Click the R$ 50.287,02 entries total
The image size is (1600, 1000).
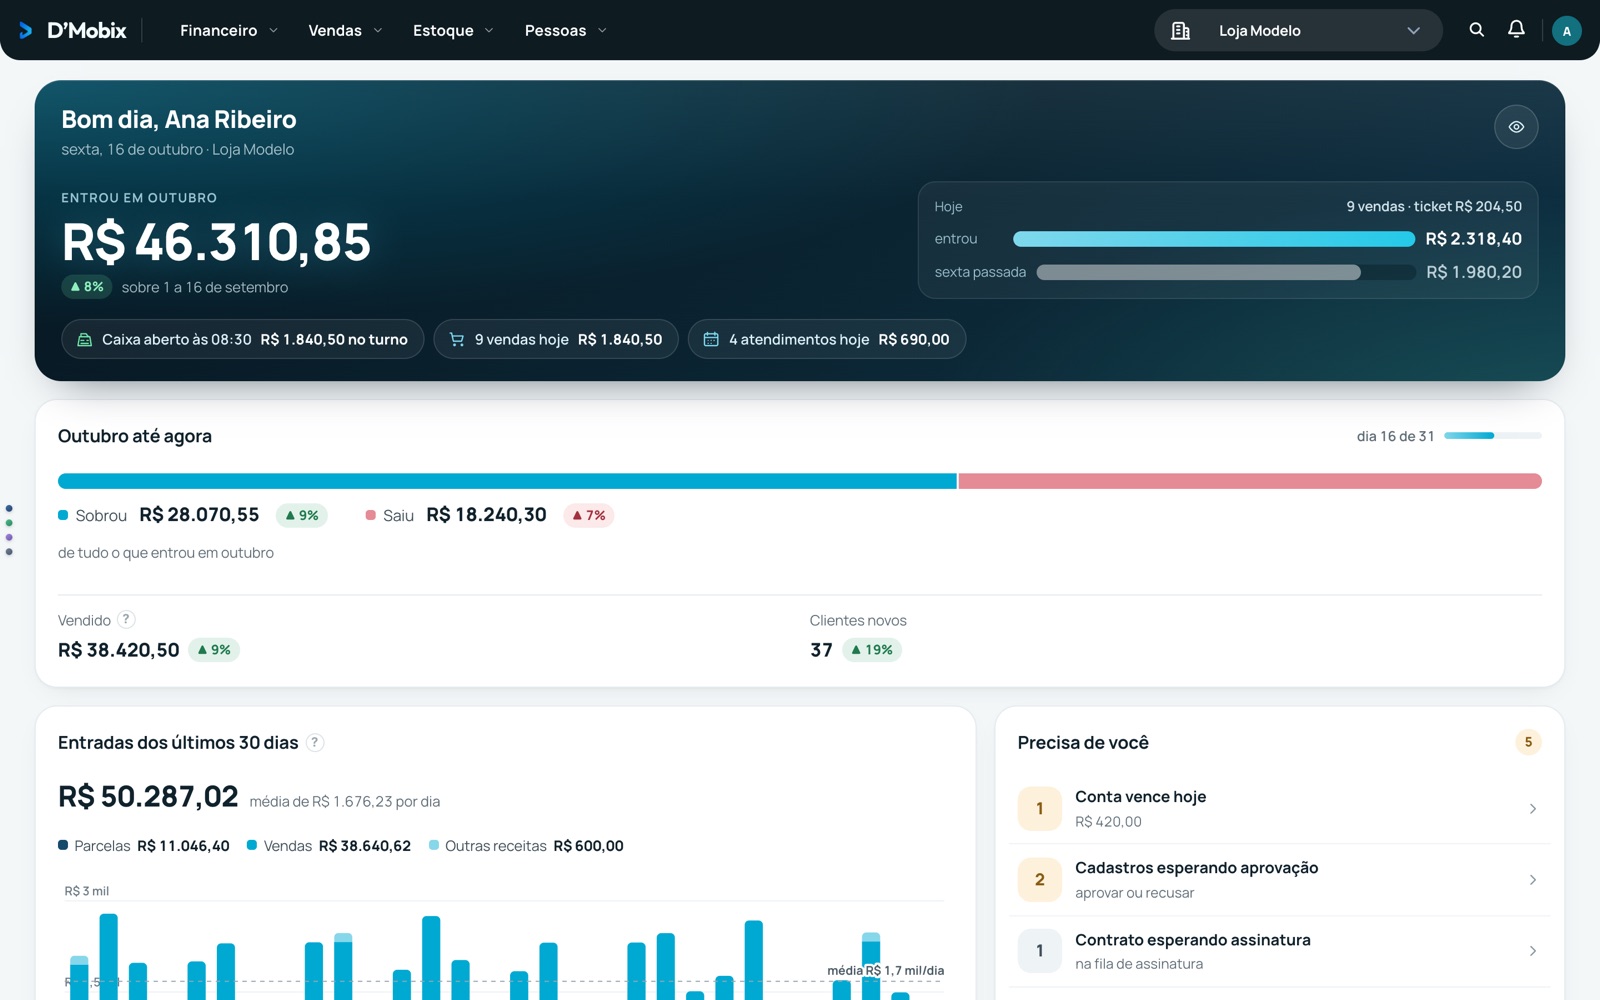[148, 797]
